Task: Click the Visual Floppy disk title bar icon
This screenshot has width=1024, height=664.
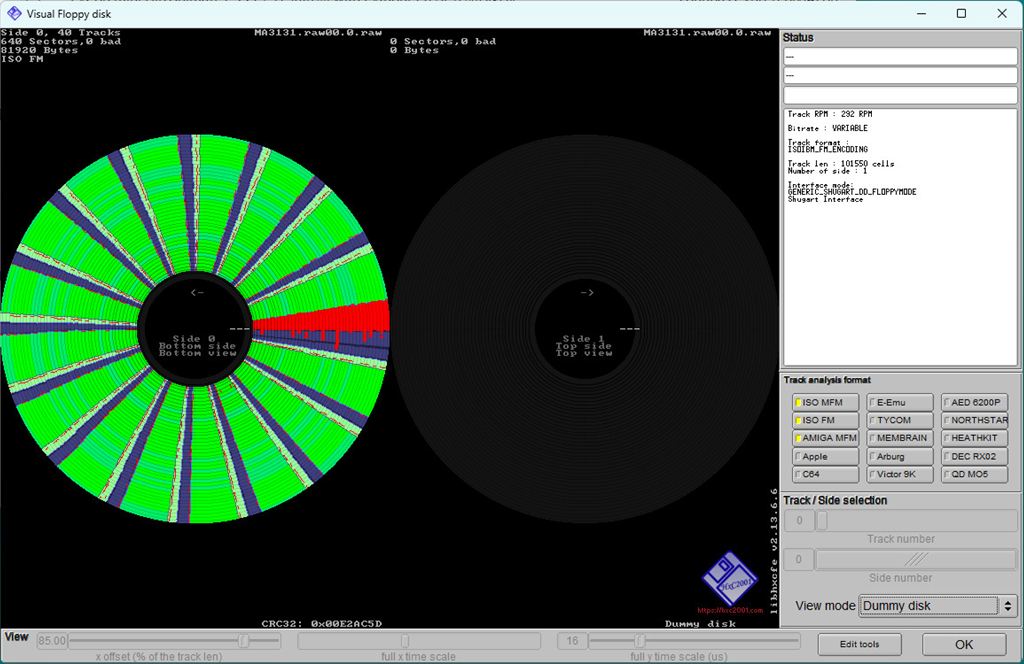Action: pyautogui.click(x=14, y=14)
